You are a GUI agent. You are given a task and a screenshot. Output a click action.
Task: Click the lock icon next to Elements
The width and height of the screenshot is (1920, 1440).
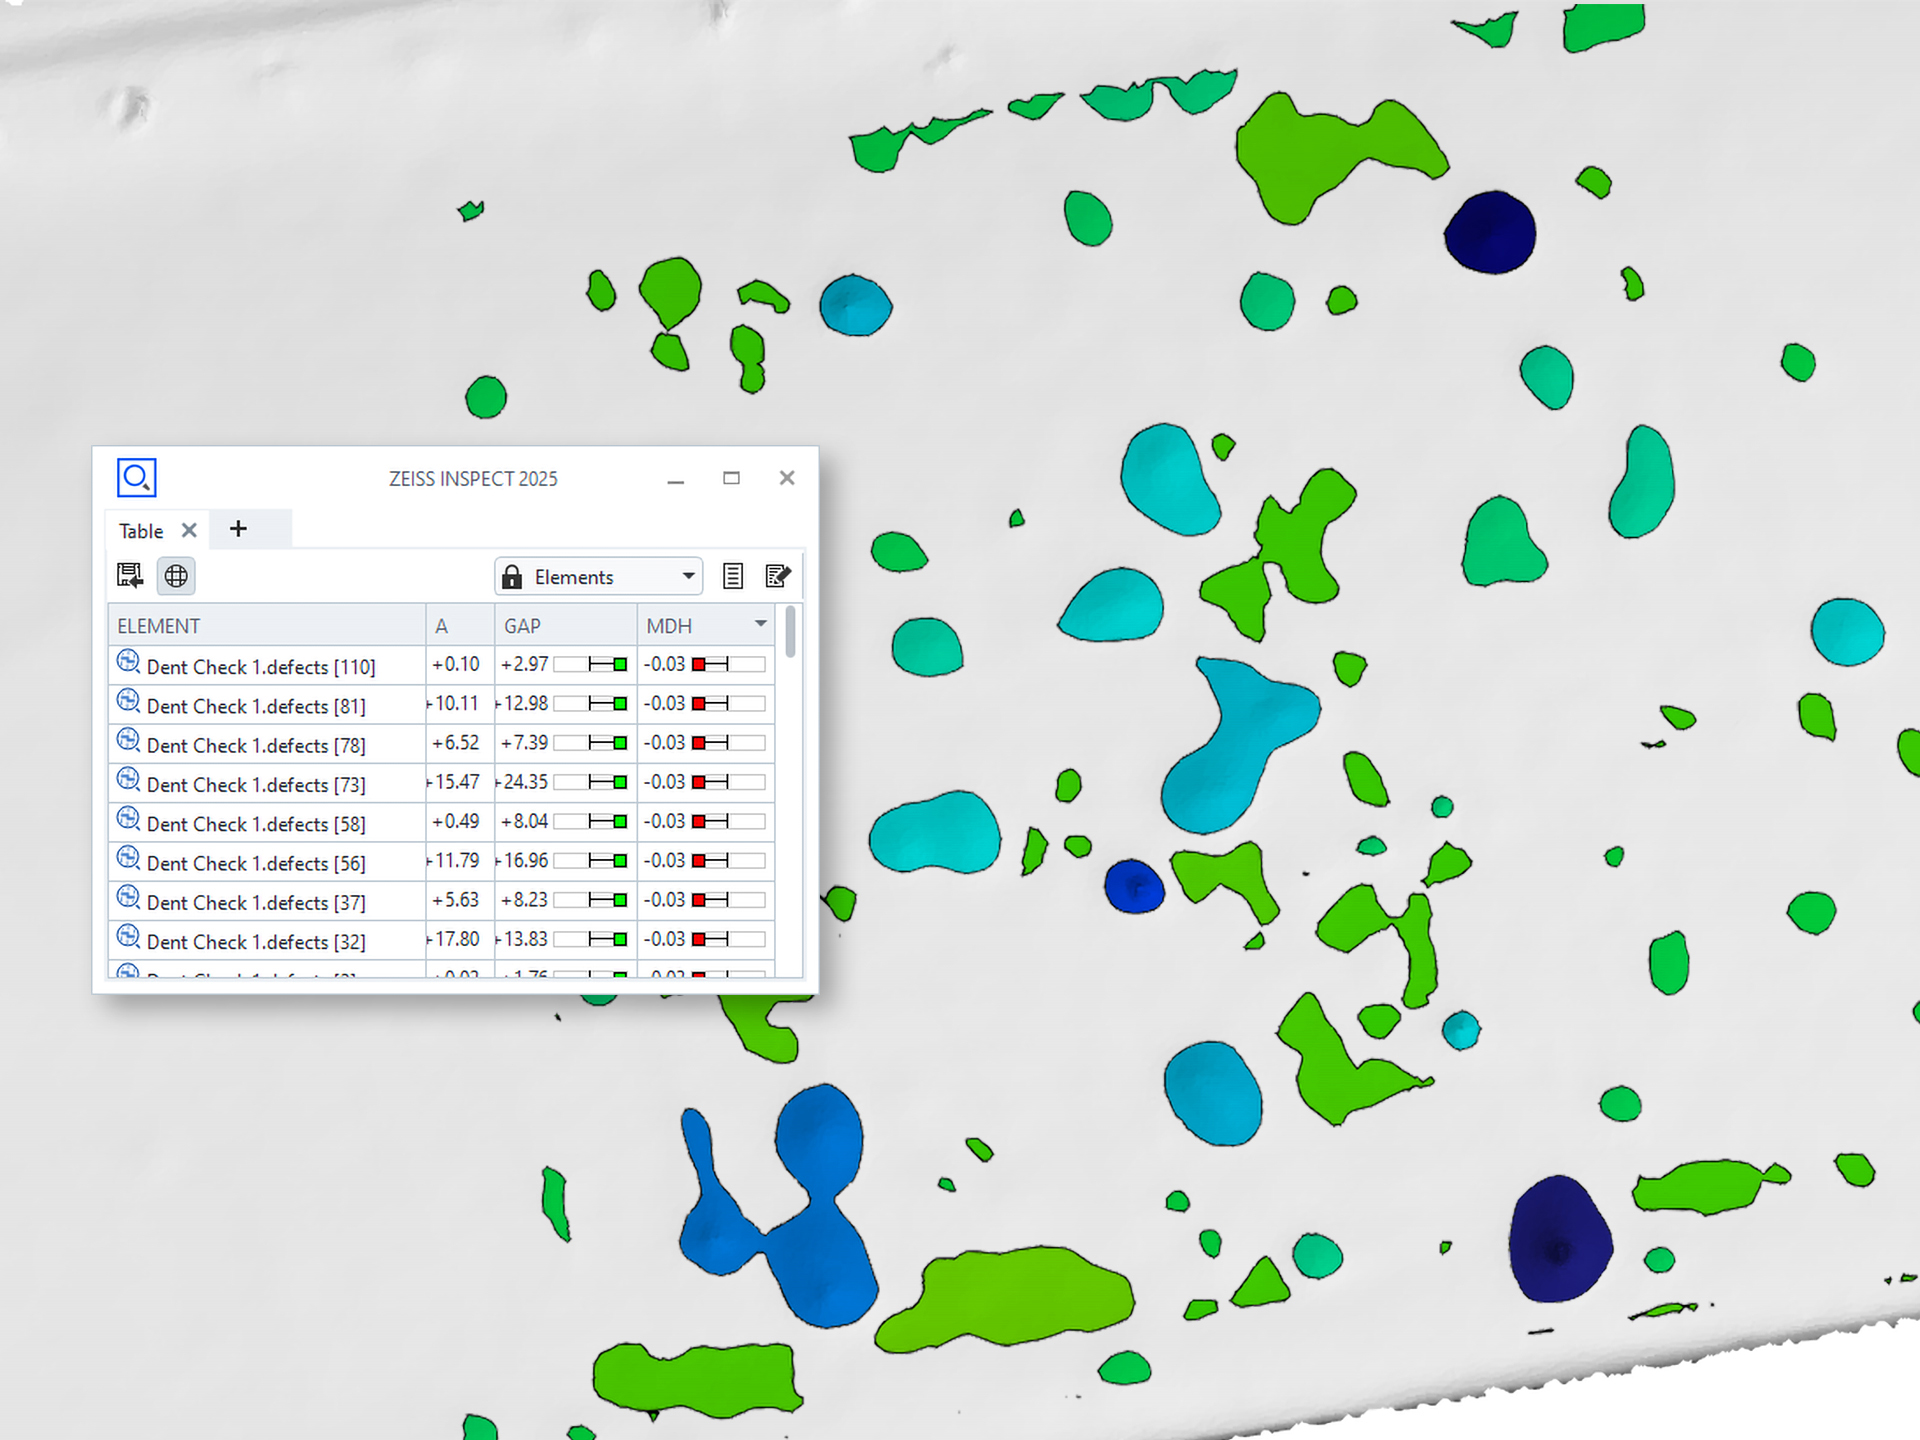[514, 576]
